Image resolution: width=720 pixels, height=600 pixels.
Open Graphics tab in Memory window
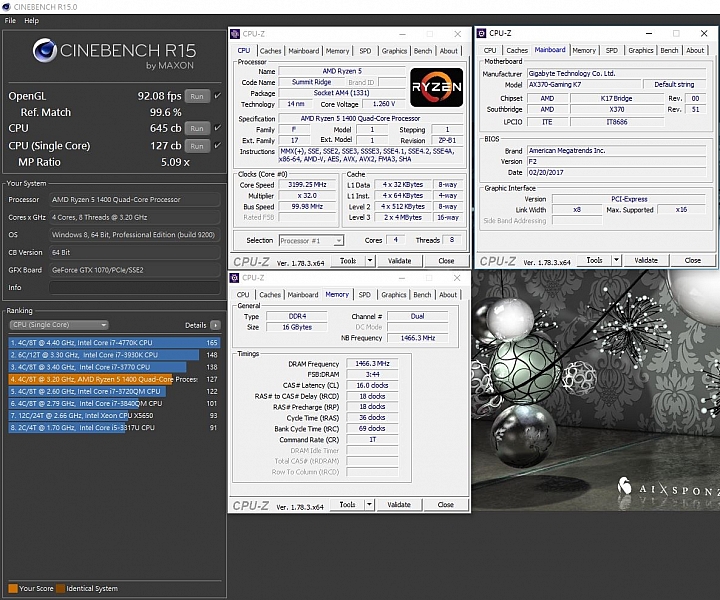point(394,295)
